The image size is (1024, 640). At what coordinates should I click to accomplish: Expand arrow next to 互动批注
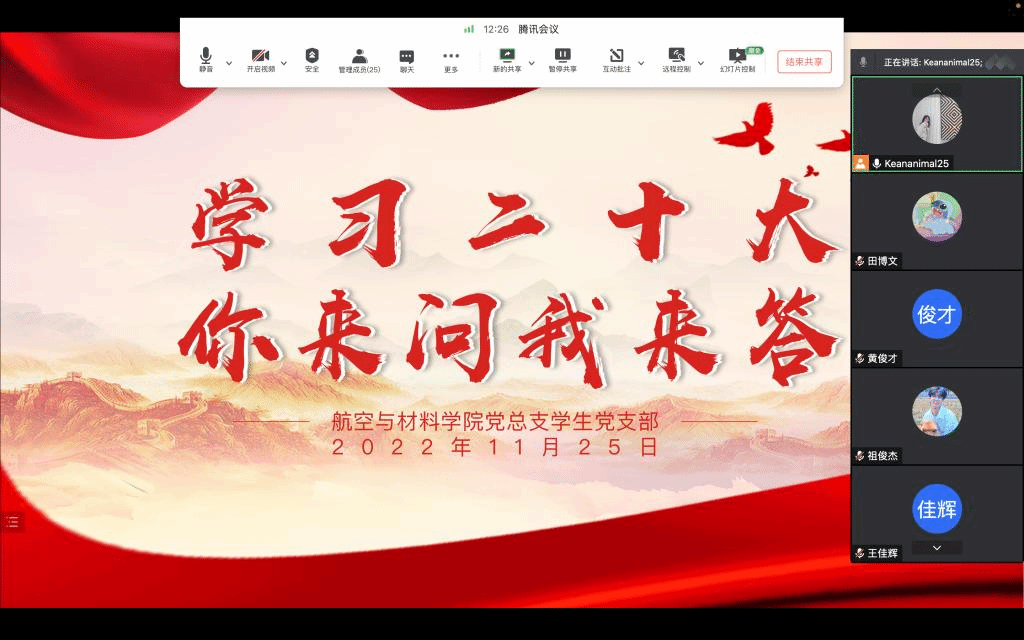[641, 63]
